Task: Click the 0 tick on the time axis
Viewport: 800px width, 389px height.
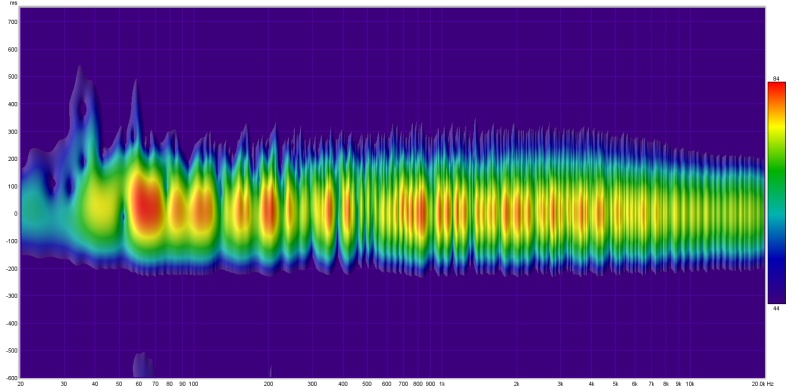Action: pos(15,214)
